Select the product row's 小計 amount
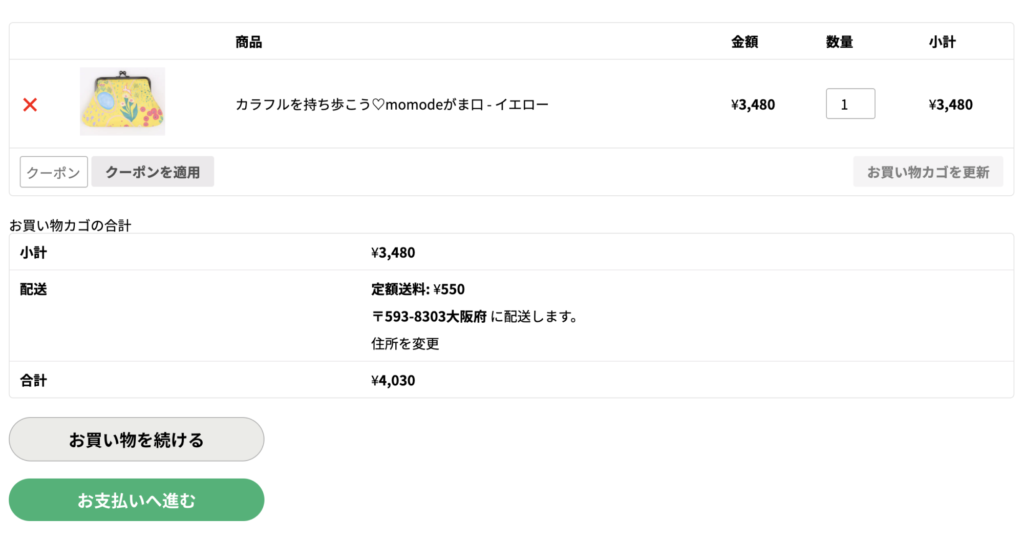The height and width of the screenshot is (539, 1024). pyautogui.click(x=950, y=104)
